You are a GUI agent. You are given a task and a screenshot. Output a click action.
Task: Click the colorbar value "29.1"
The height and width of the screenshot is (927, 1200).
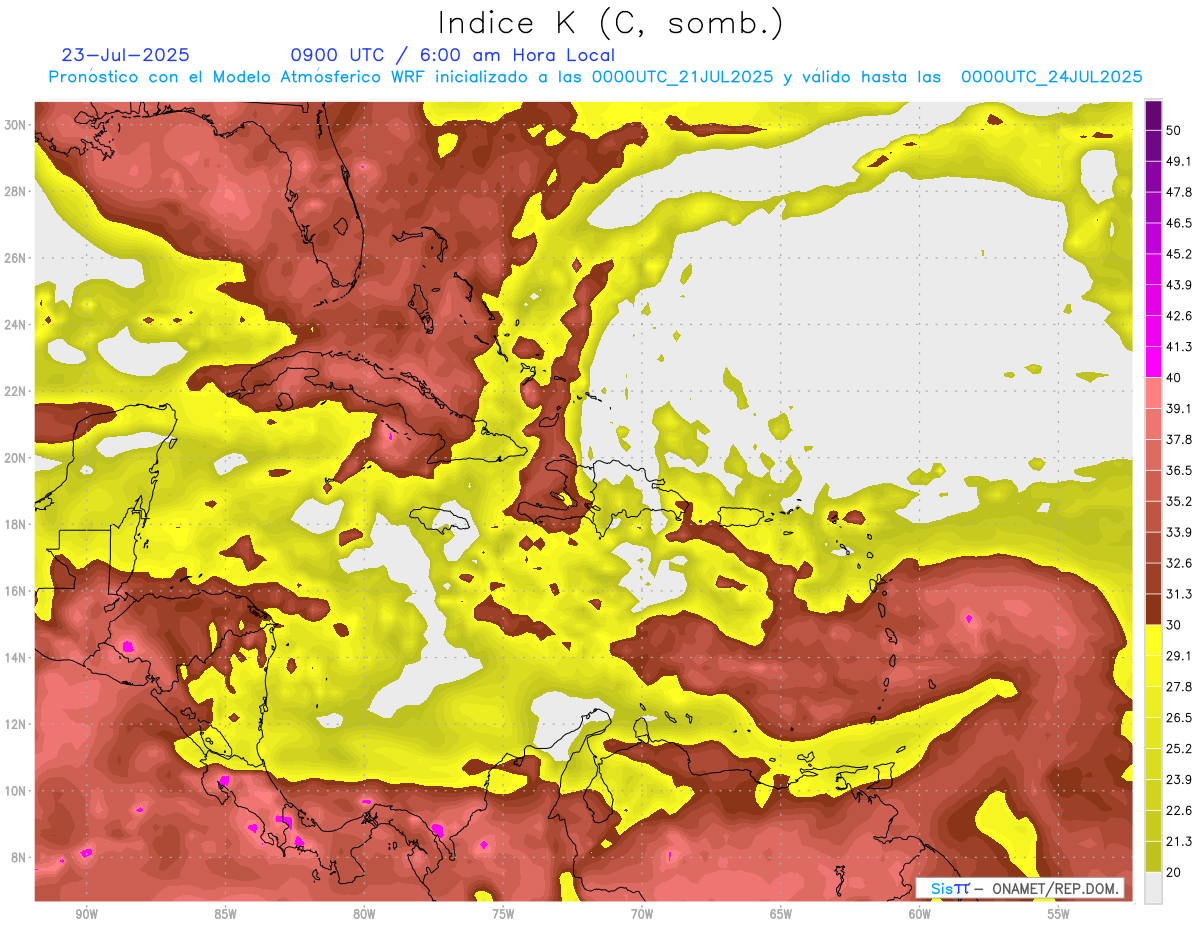pyautogui.click(x=1179, y=655)
